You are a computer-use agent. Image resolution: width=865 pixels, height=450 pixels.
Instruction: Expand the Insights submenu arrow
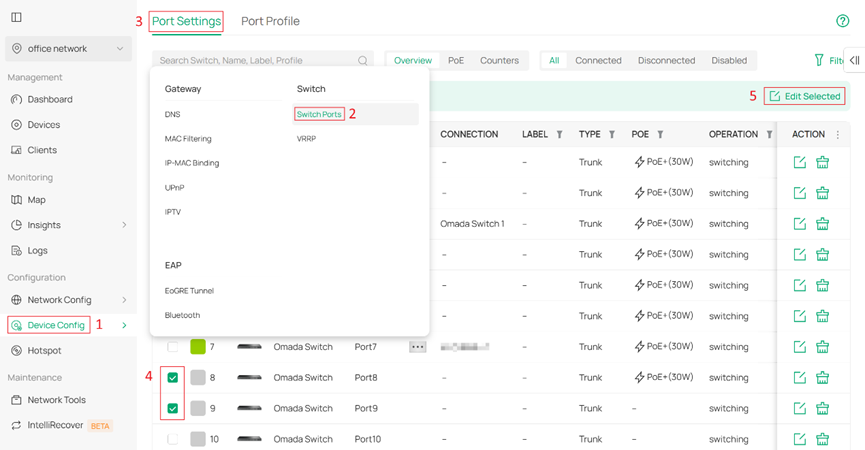(x=124, y=225)
